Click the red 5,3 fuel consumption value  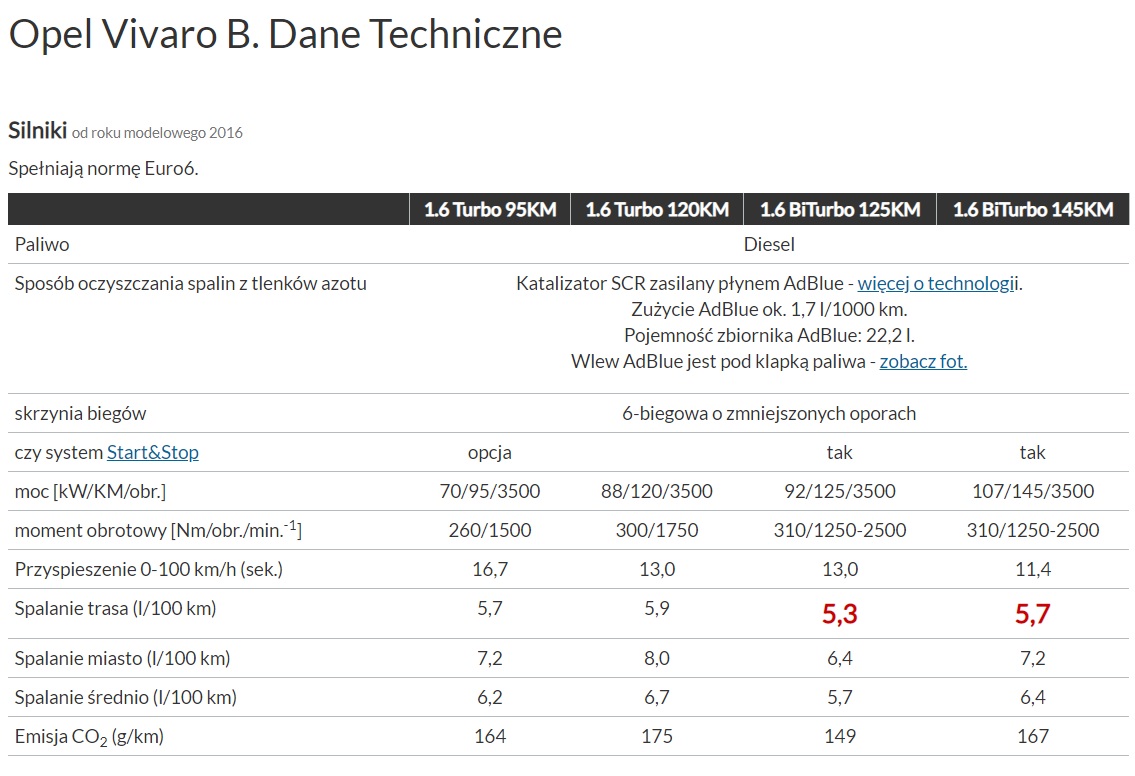[840, 614]
